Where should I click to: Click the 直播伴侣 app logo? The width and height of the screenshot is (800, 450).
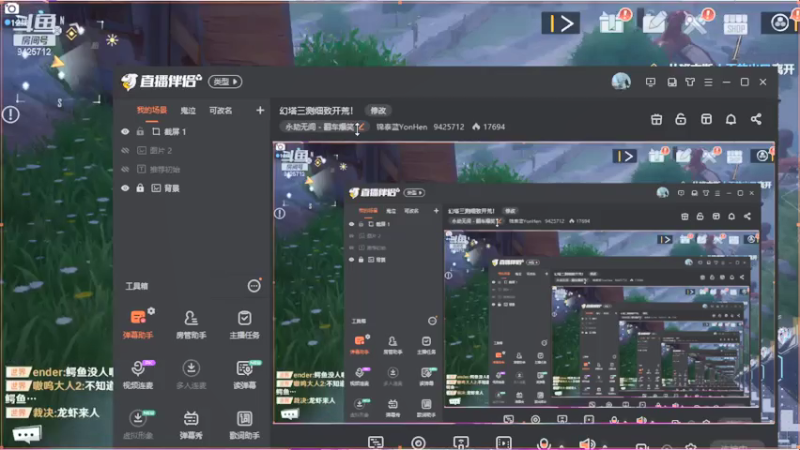coord(162,81)
